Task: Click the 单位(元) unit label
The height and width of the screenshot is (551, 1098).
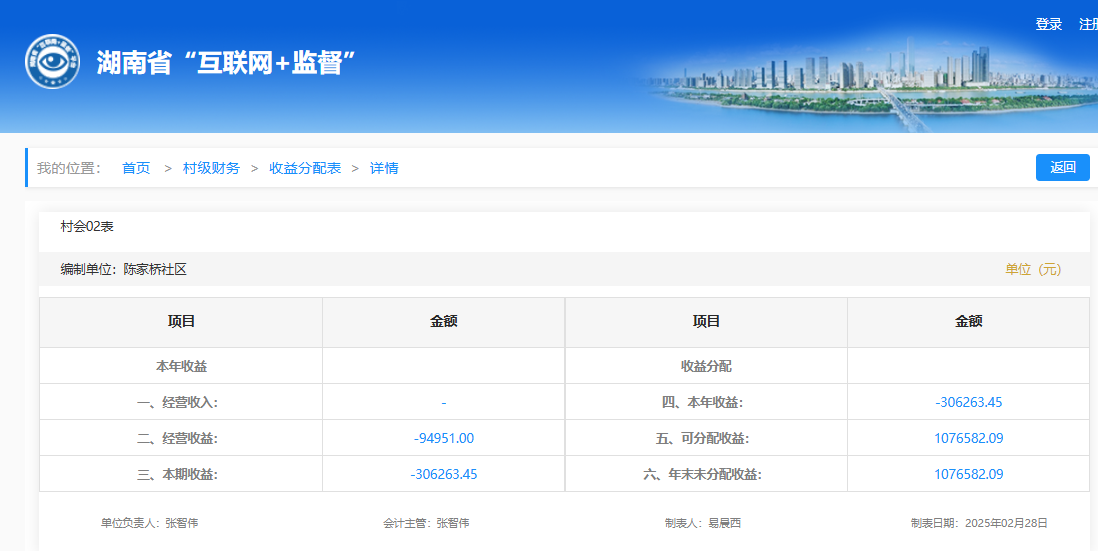Action: [1033, 270]
